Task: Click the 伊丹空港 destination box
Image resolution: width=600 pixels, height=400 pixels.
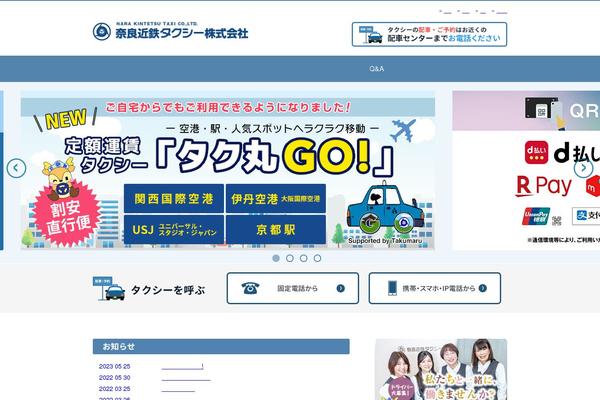Action: click(276, 199)
